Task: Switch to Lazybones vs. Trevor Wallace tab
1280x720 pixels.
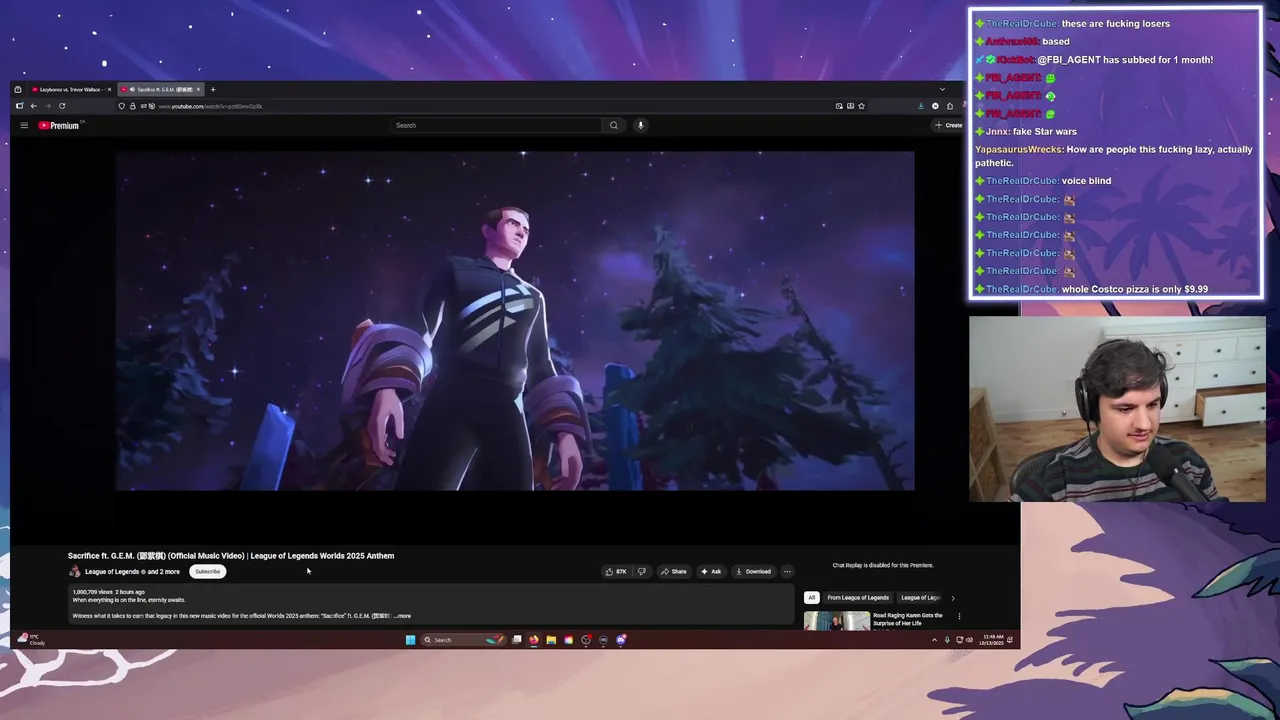Action: [x=70, y=89]
